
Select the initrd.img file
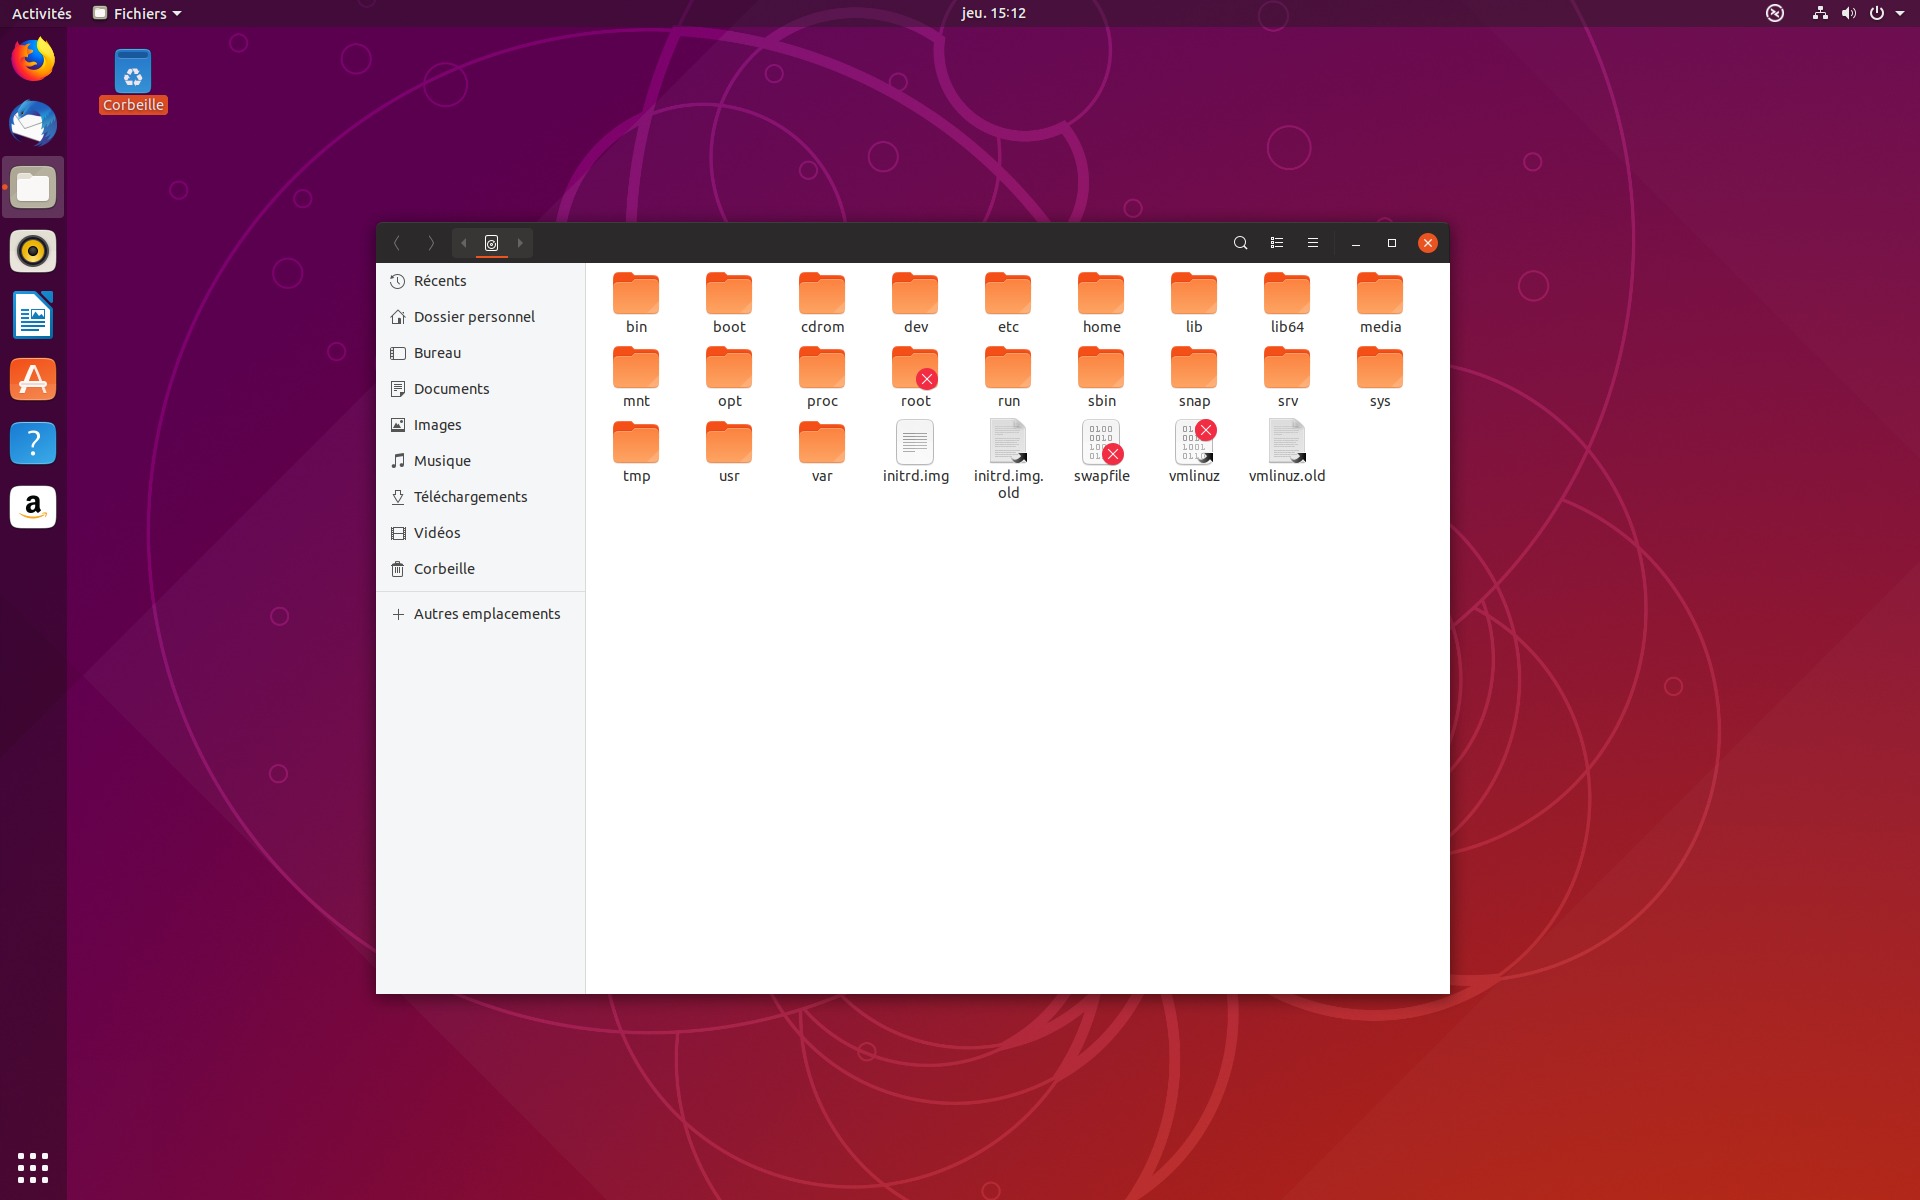pos(915,443)
